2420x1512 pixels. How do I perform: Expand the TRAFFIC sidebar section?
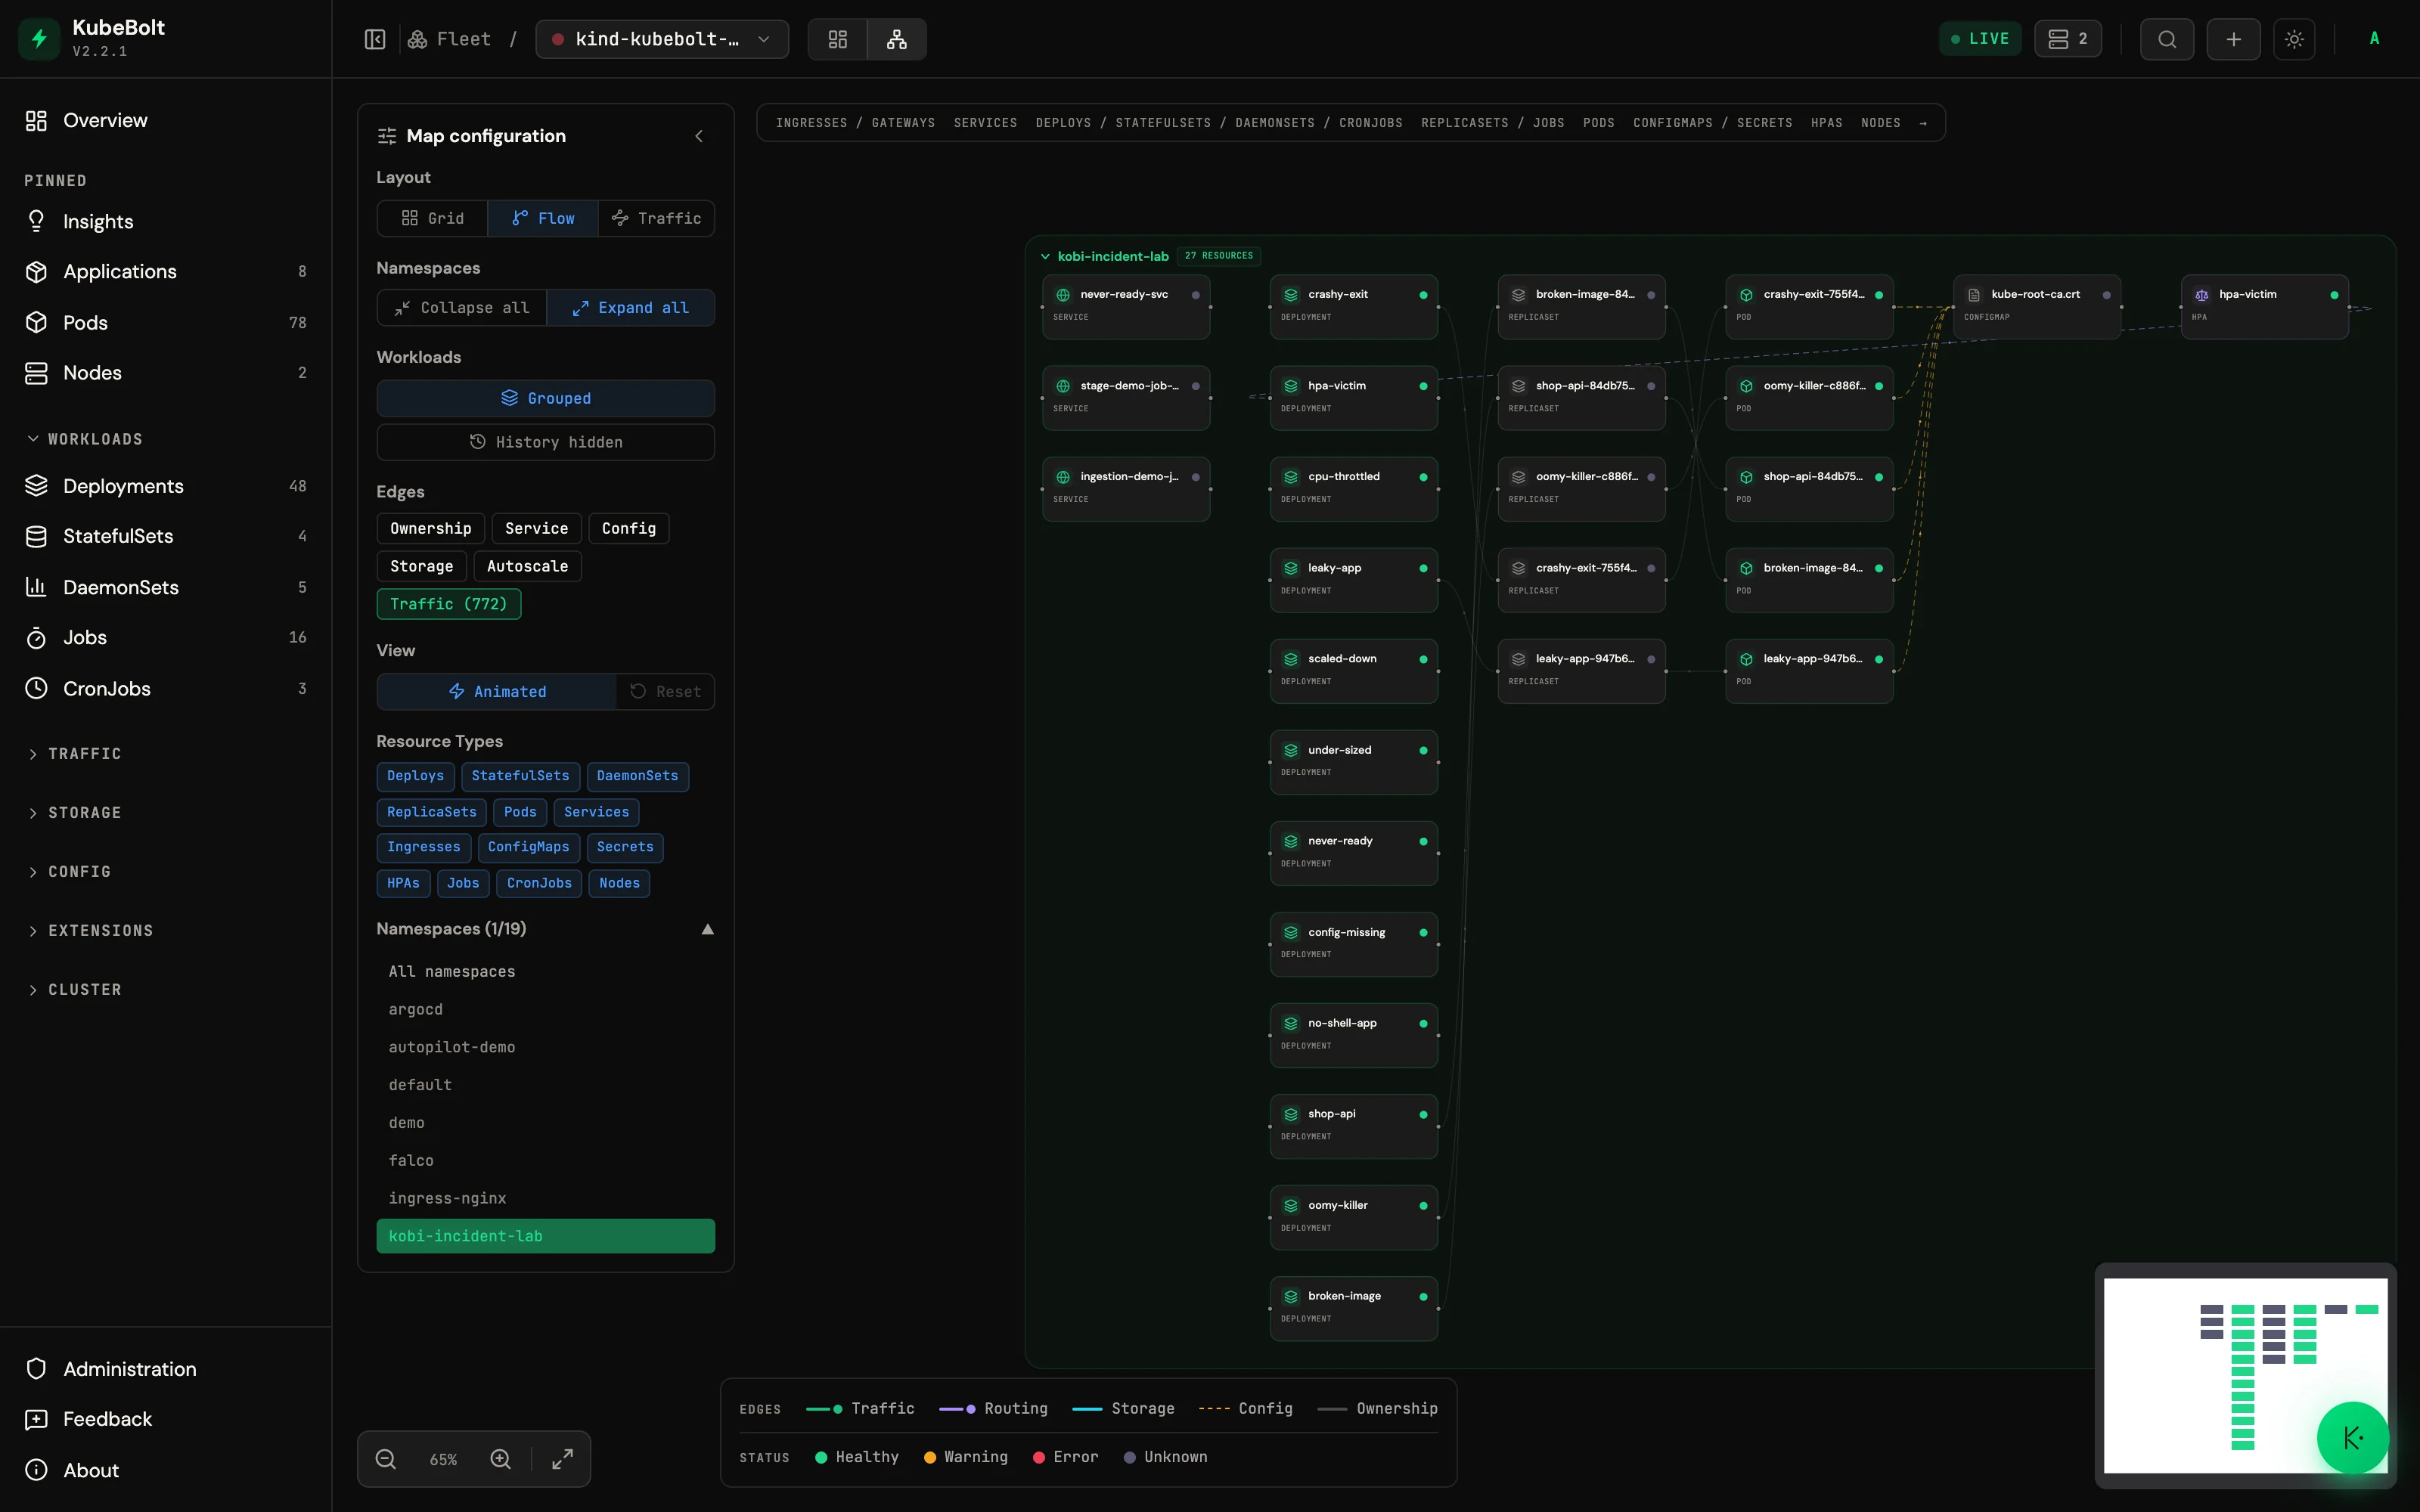pyautogui.click(x=75, y=754)
